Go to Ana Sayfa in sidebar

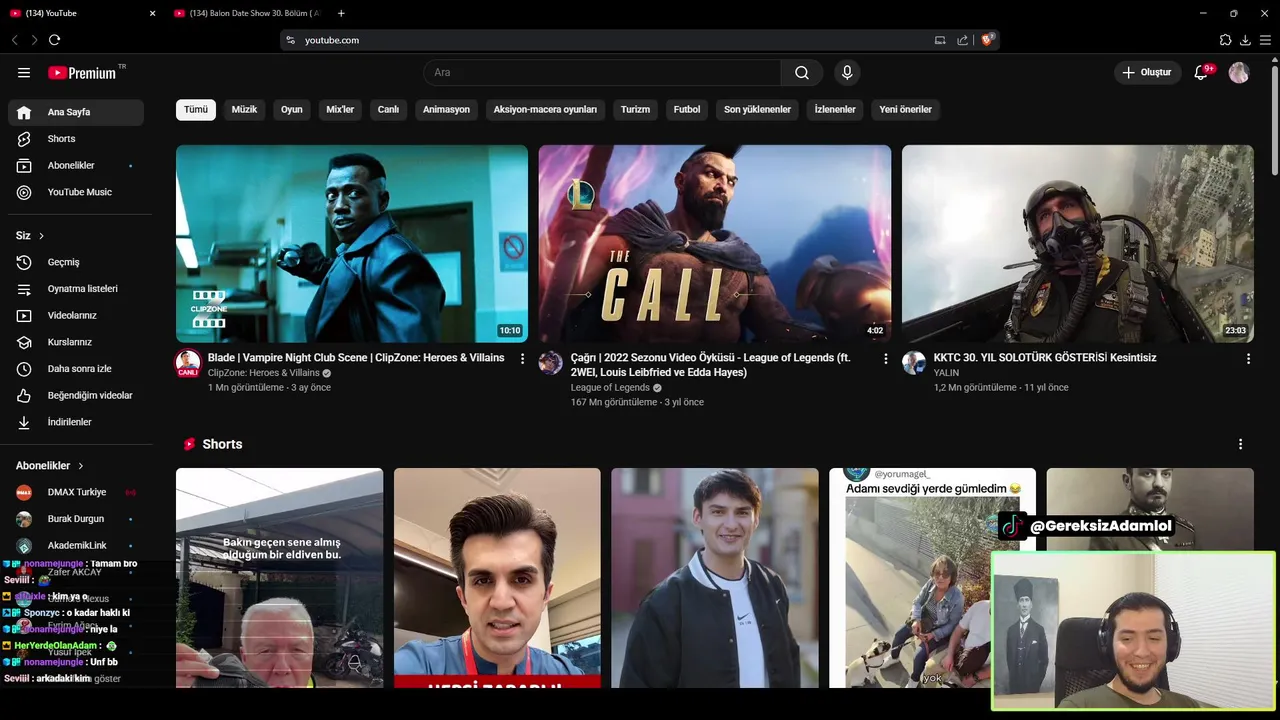(76, 112)
